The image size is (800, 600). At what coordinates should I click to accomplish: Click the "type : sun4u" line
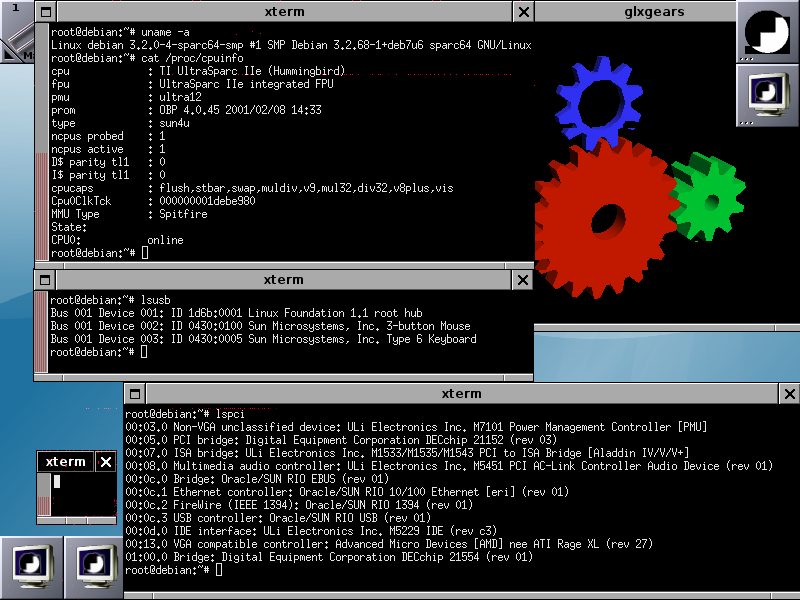120,123
